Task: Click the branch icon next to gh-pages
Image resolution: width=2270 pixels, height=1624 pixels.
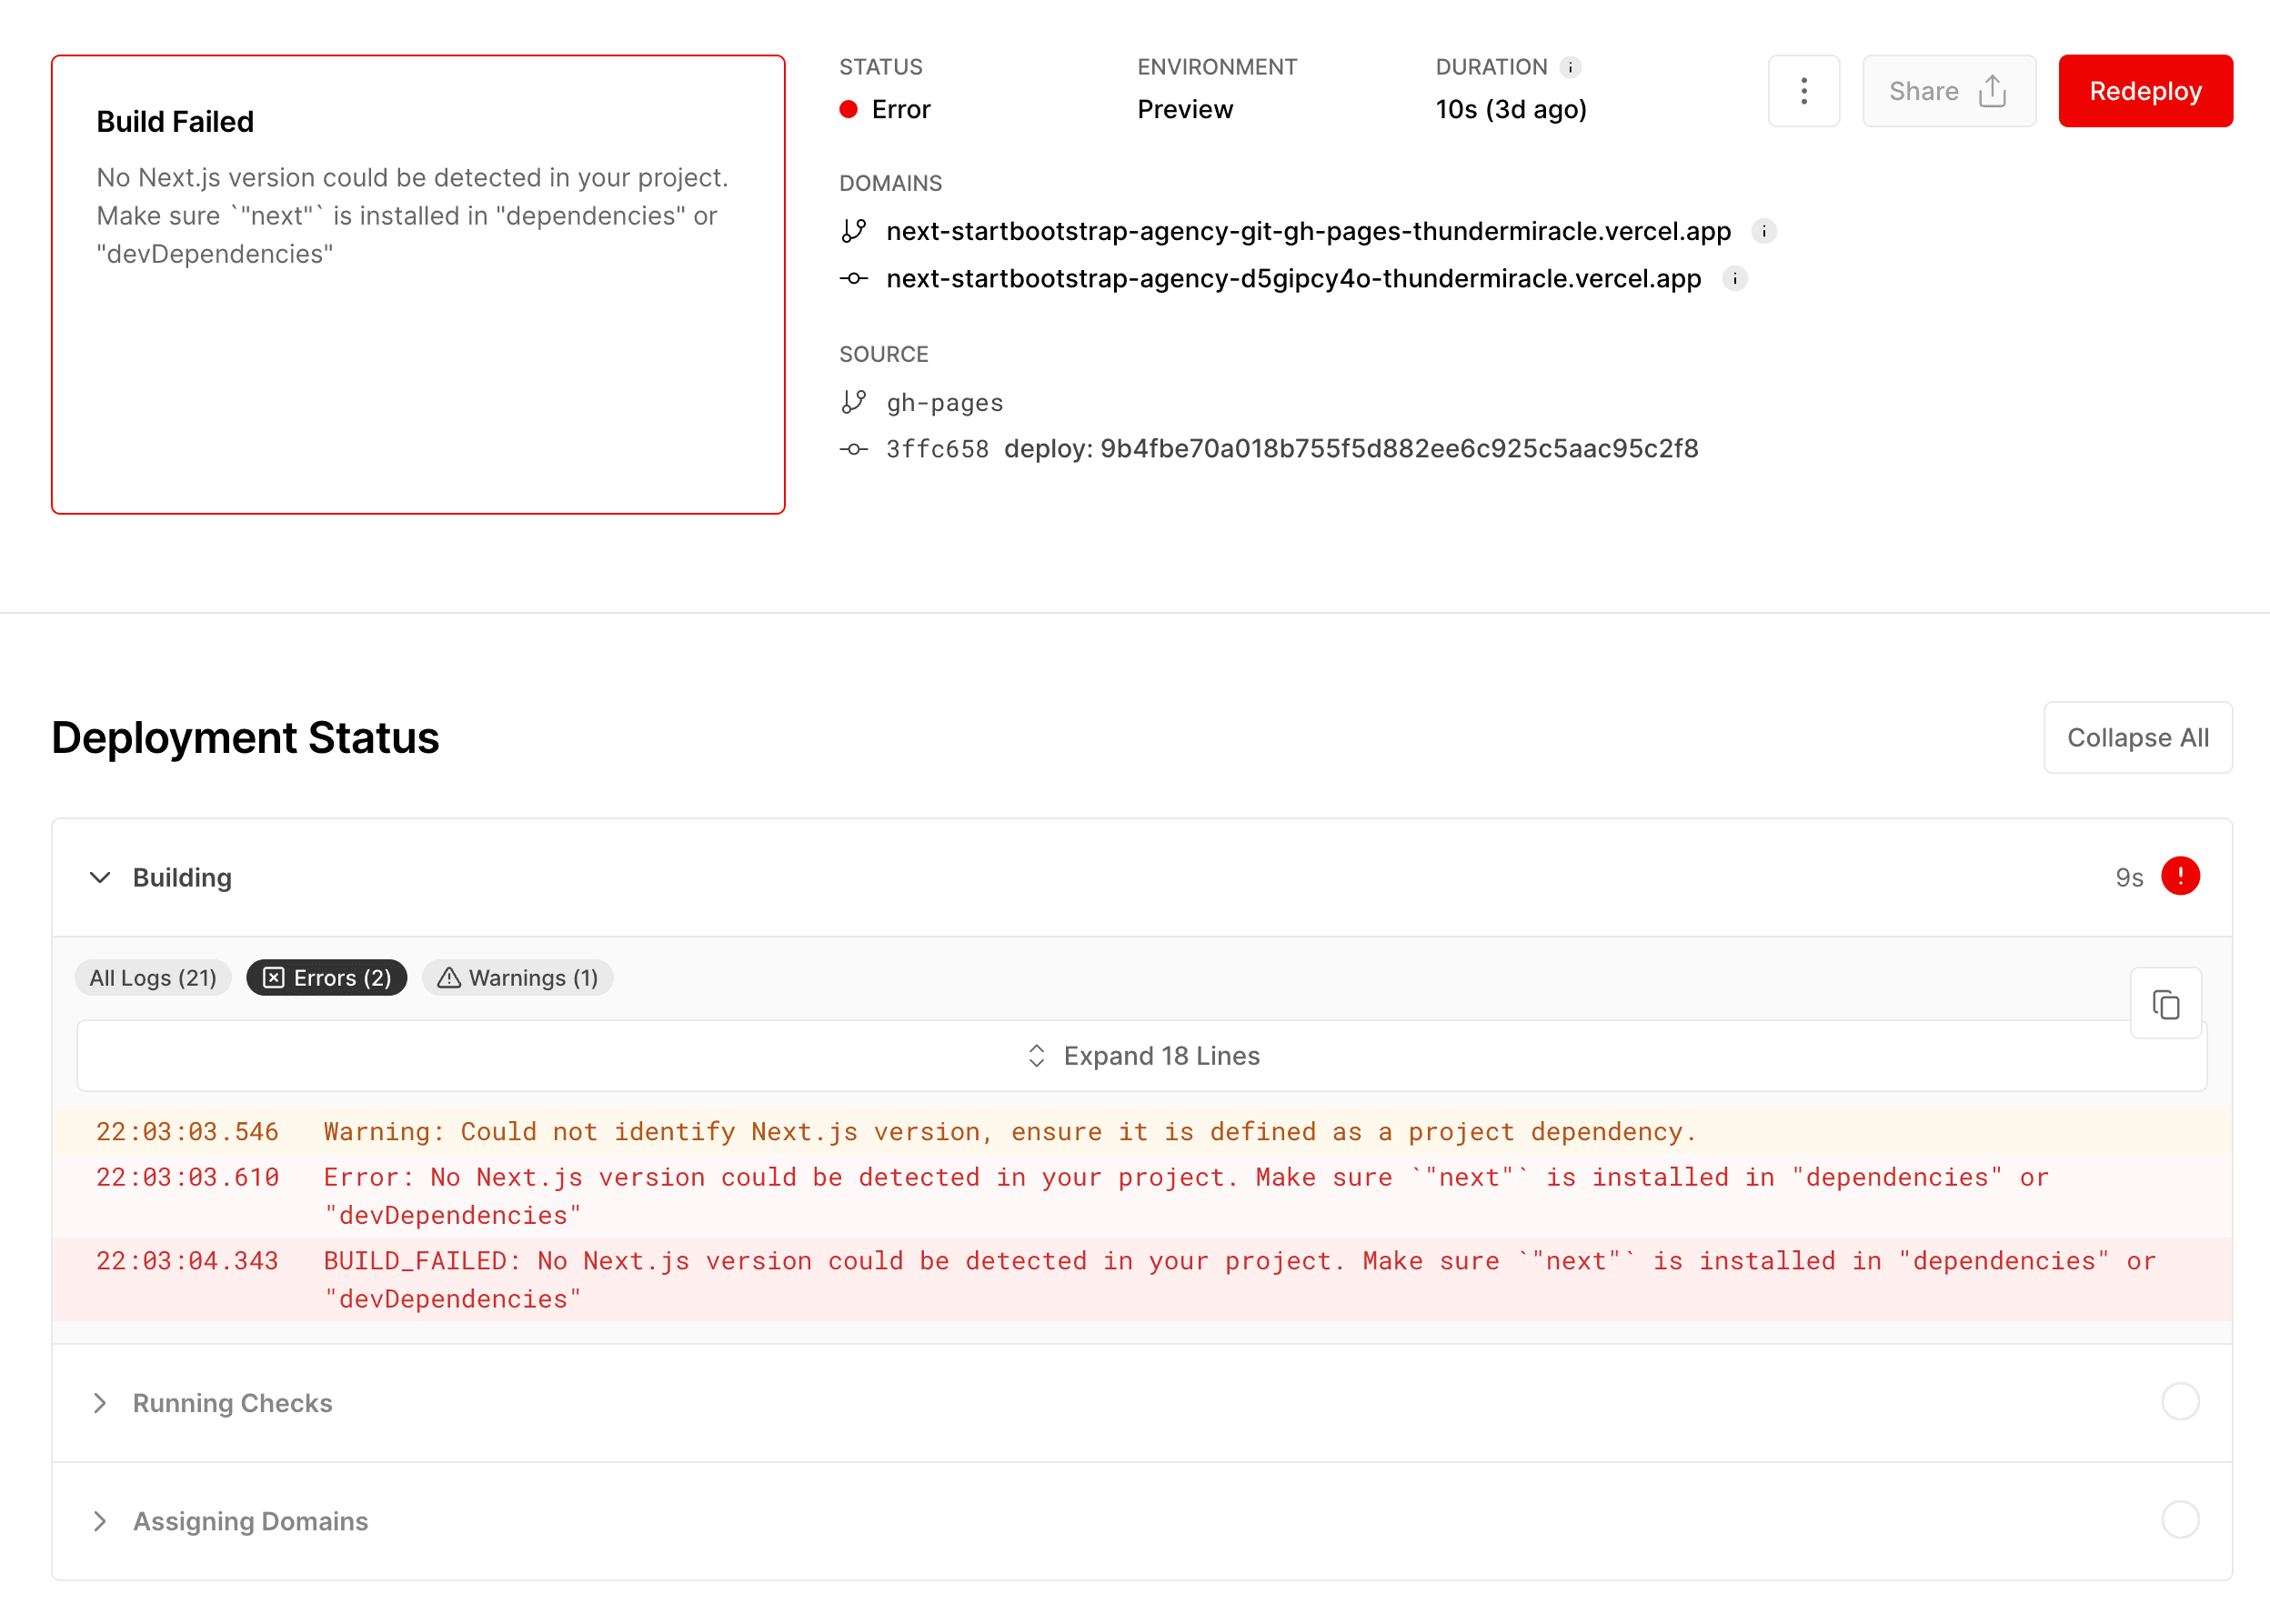Action: [x=854, y=401]
